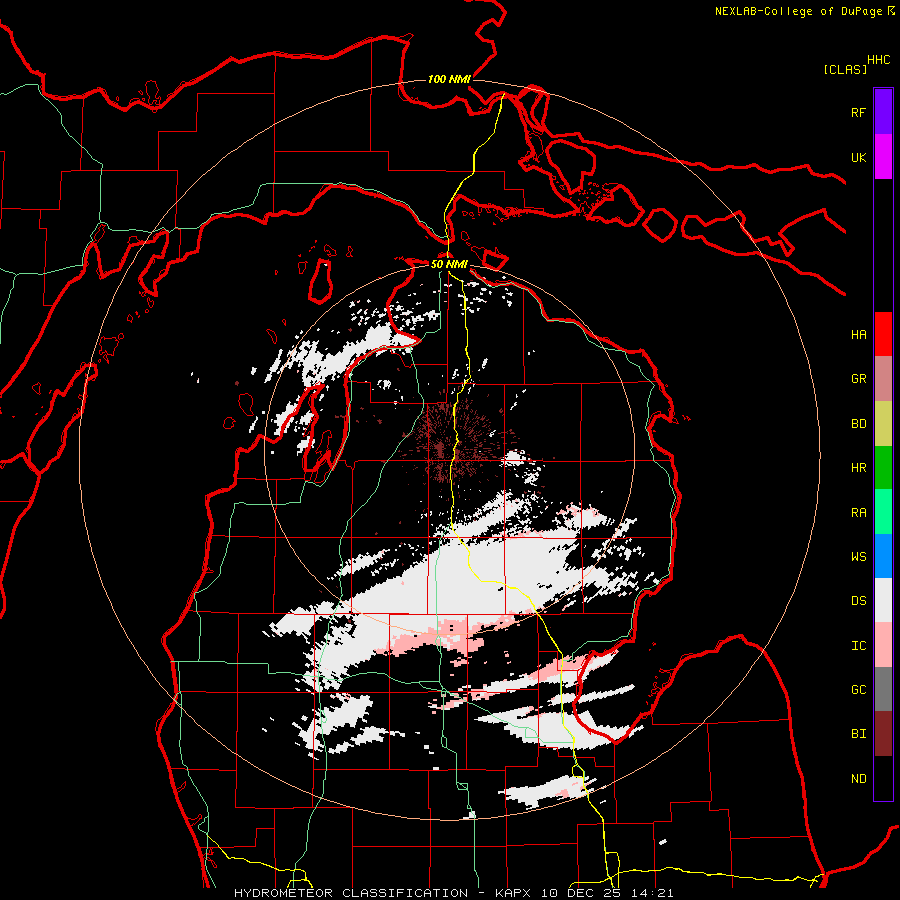The width and height of the screenshot is (900, 900).
Task: Click the "BI" legend label
Action: (x=858, y=734)
